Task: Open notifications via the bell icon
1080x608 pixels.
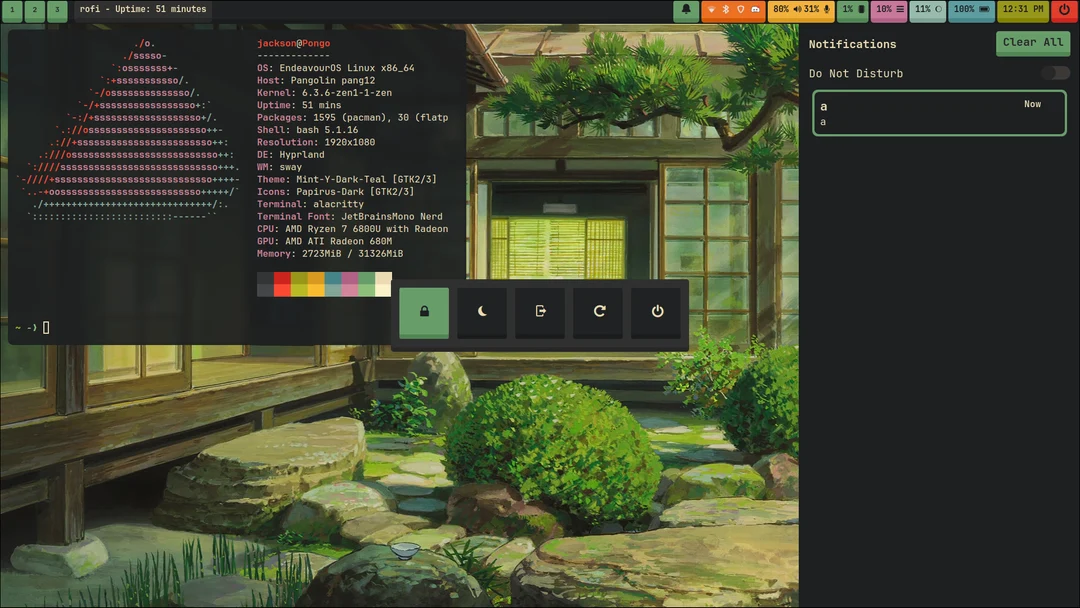Action: point(686,10)
